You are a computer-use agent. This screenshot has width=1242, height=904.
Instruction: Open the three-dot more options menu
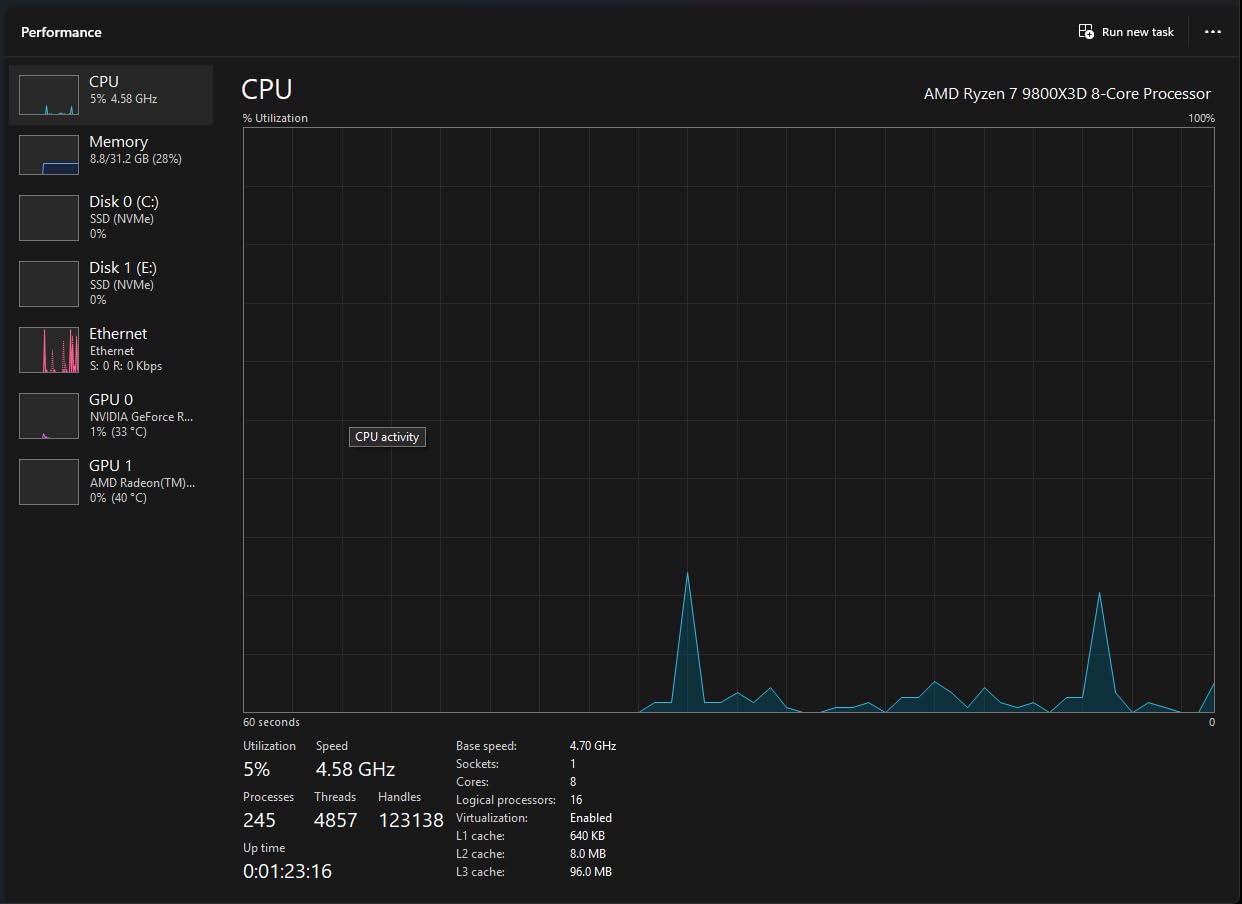(x=1213, y=32)
